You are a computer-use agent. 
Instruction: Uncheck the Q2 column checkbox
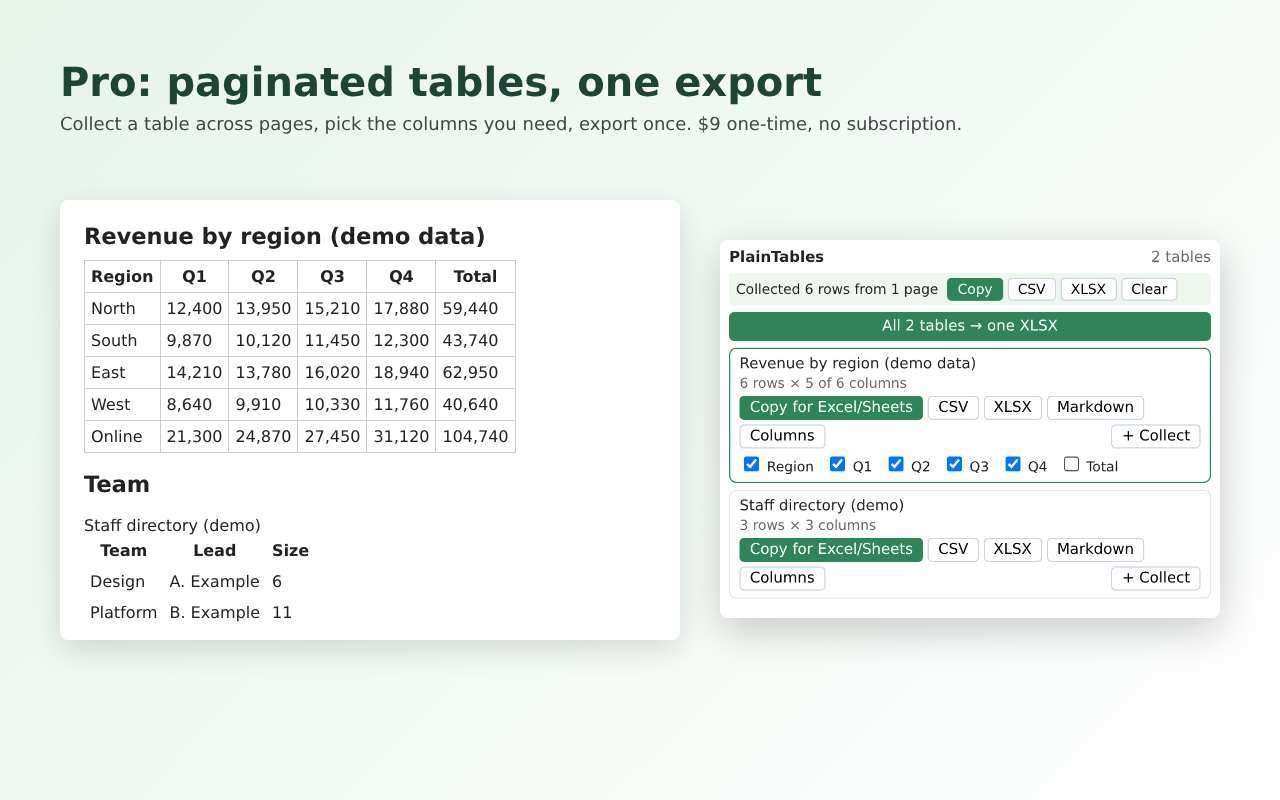(x=896, y=464)
